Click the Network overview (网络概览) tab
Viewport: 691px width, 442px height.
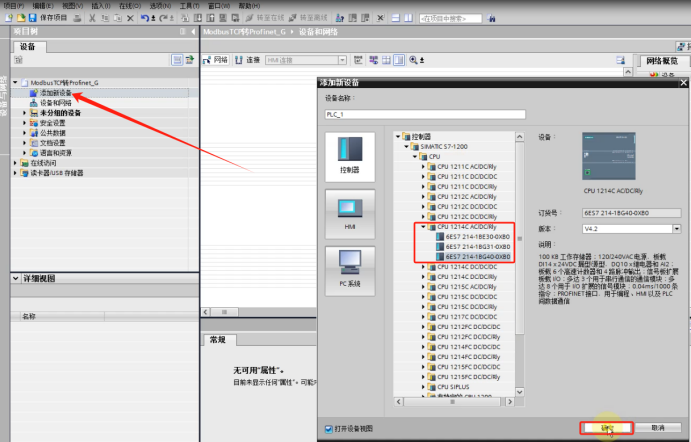[662, 61]
